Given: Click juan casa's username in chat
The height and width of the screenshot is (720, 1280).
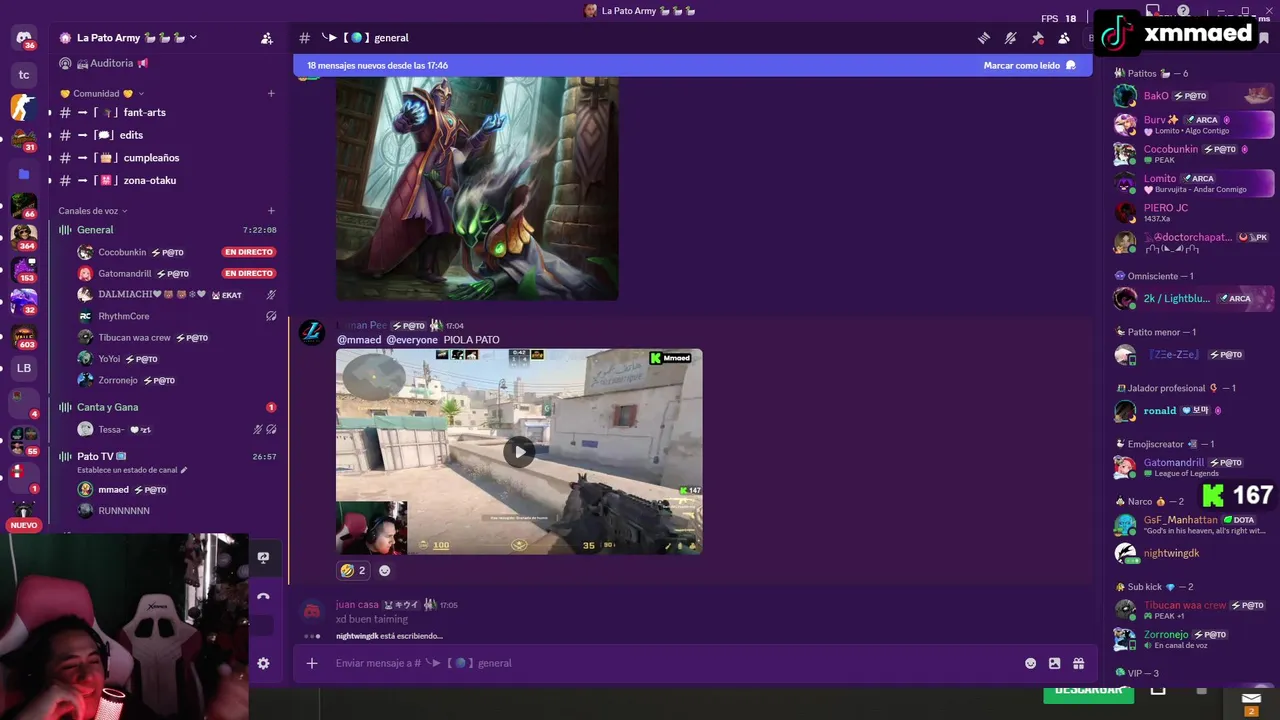Looking at the screenshot, I should 357,605.
